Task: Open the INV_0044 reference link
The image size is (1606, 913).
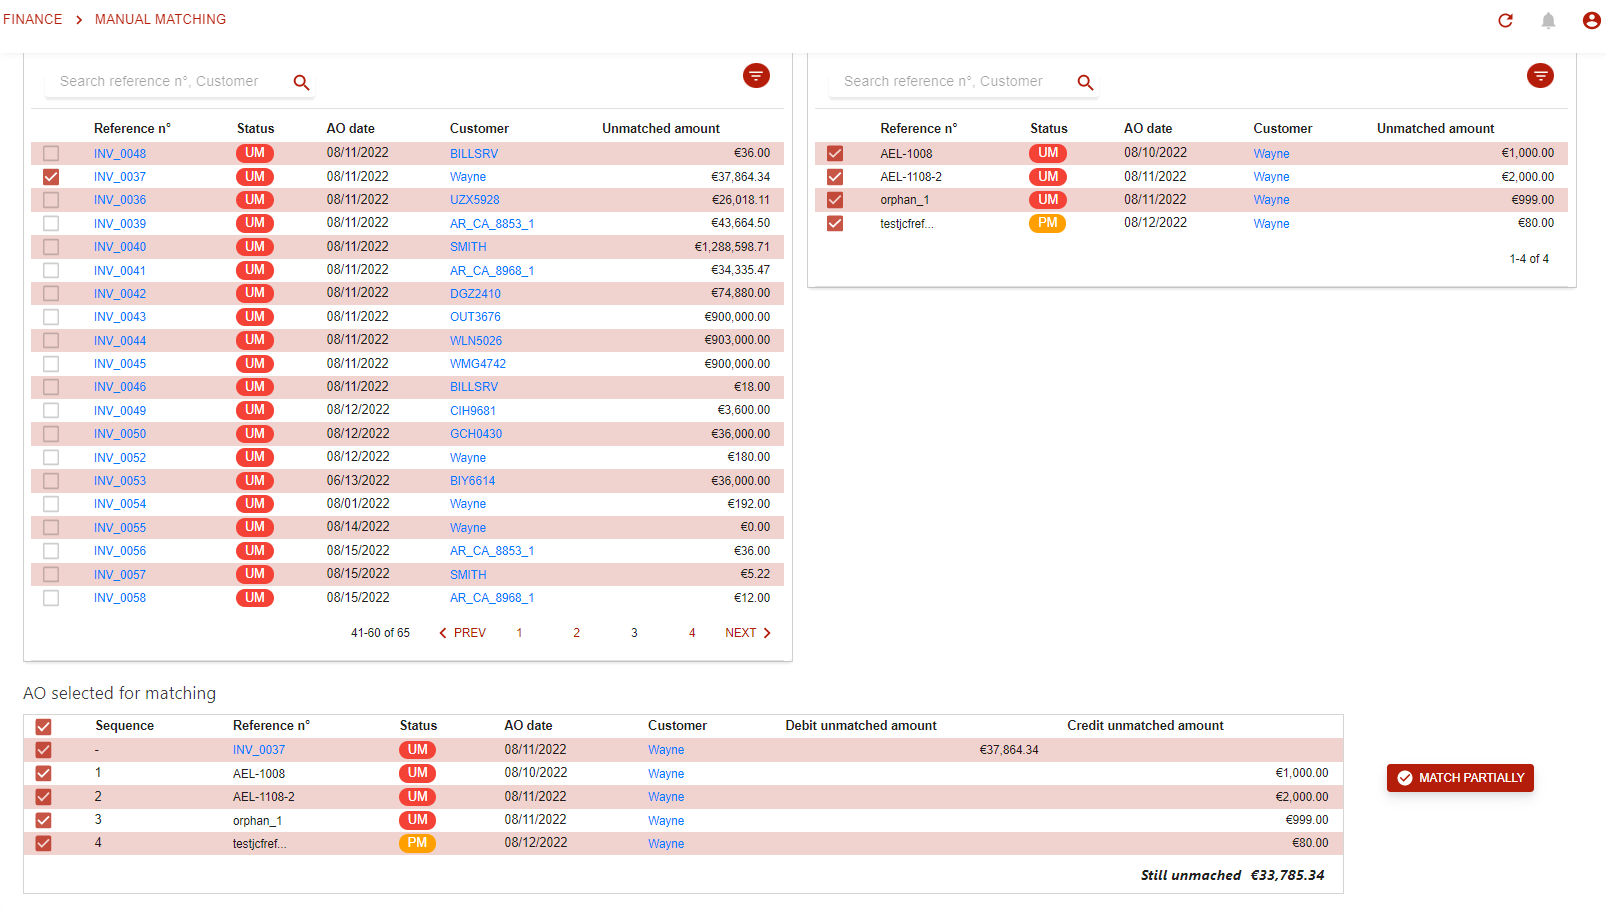Action: [120, 341]
